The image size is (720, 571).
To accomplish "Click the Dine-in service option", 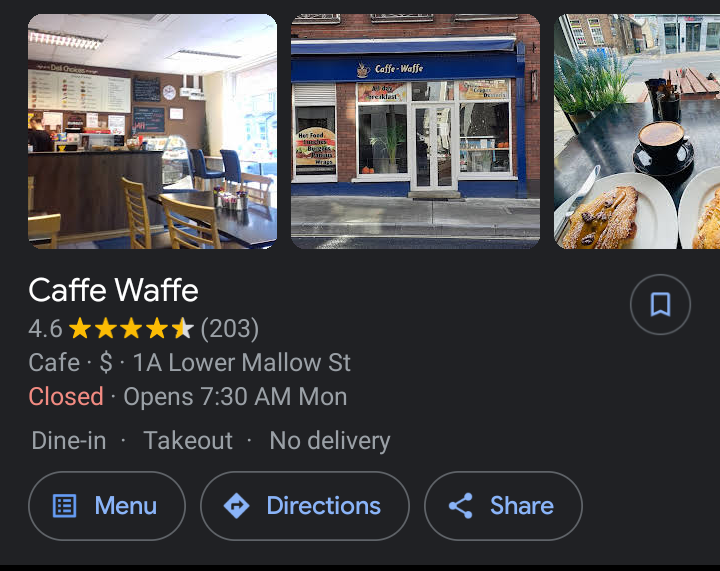I will pyautogui.click(x=69, y=441).
